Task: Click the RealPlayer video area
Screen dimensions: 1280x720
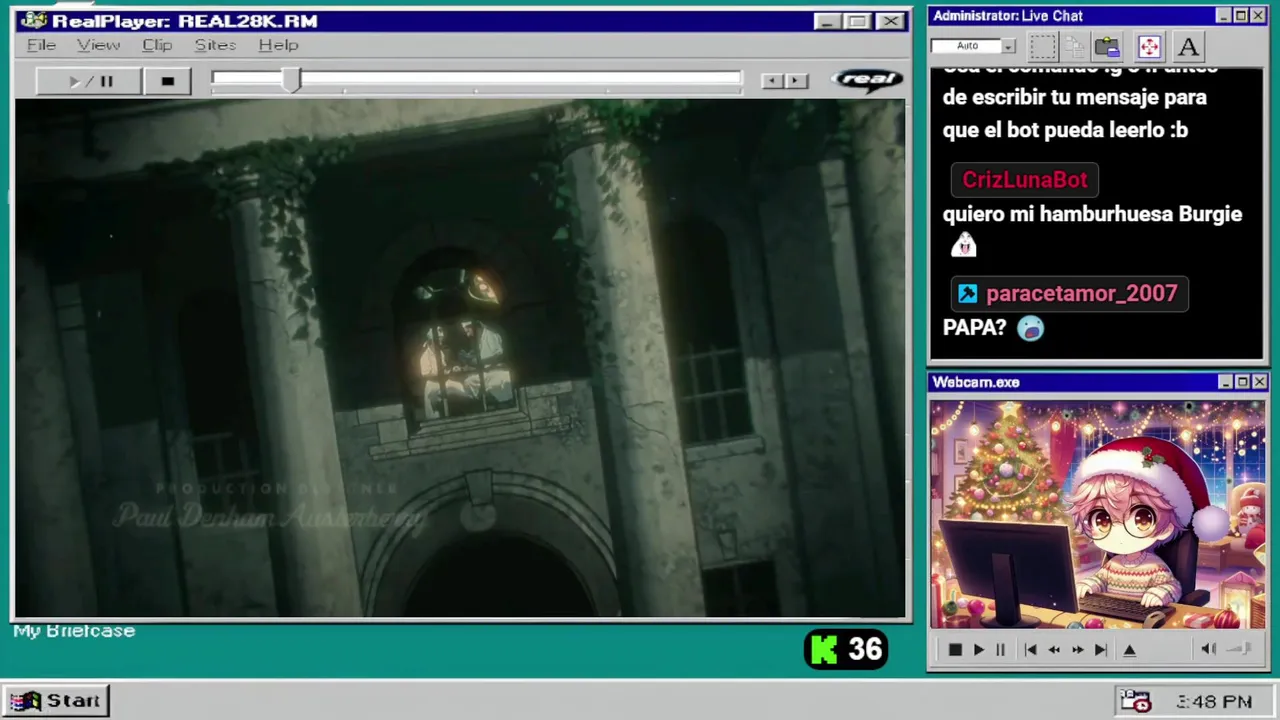Action: (x=460, y=358)
